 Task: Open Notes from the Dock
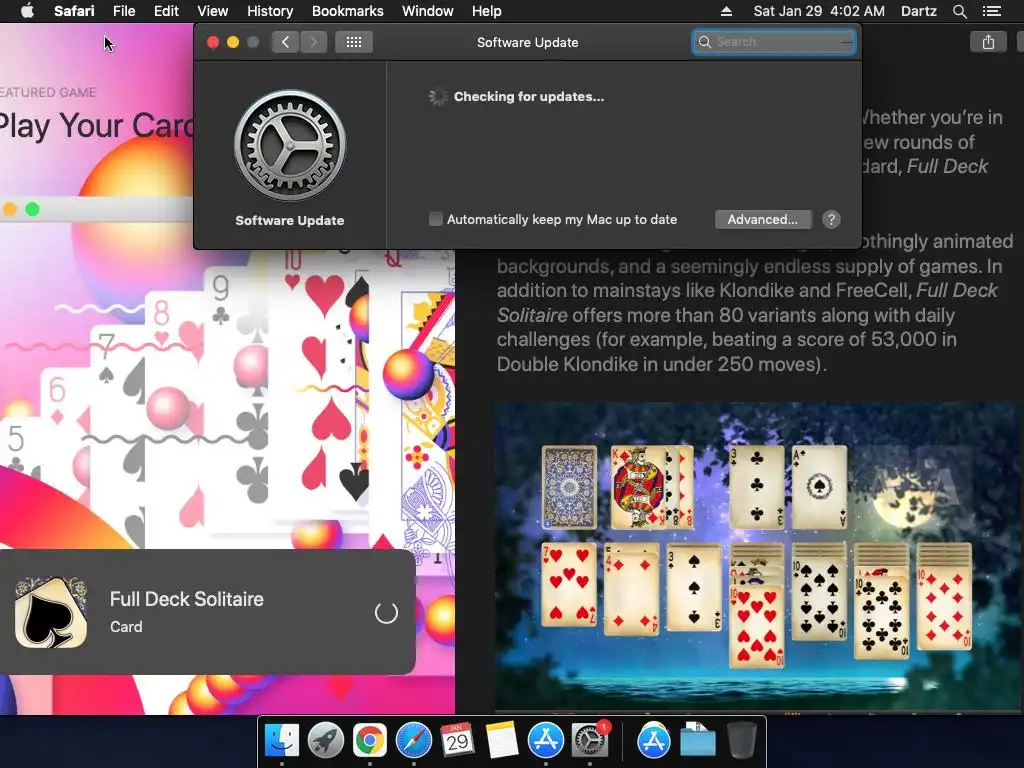click(502, 741)
